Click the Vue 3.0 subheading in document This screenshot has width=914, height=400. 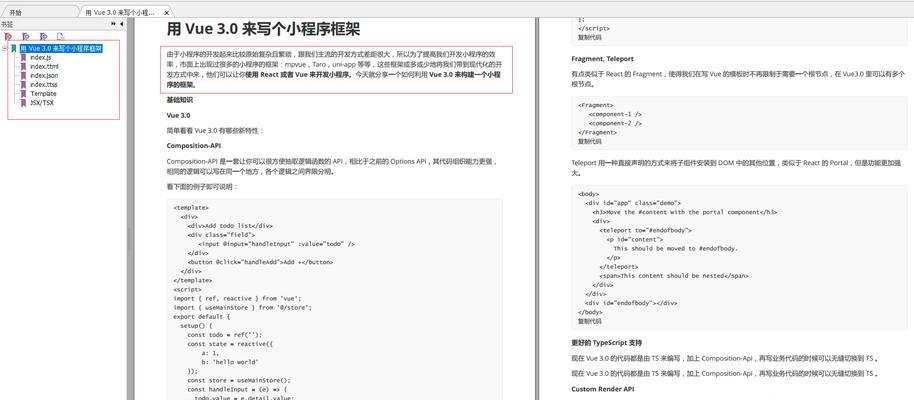(x=178, y=115)
